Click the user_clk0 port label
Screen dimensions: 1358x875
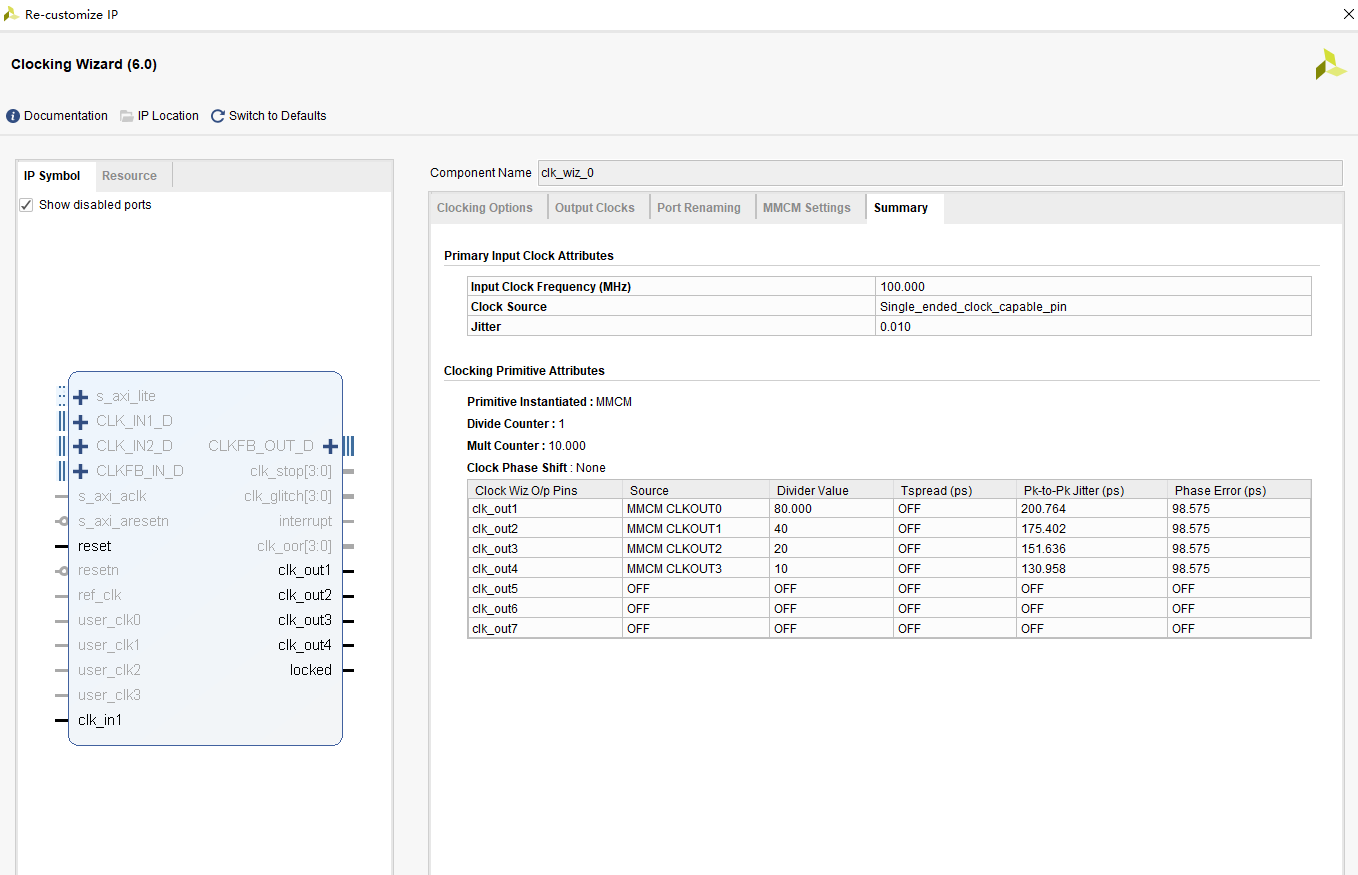109,620
